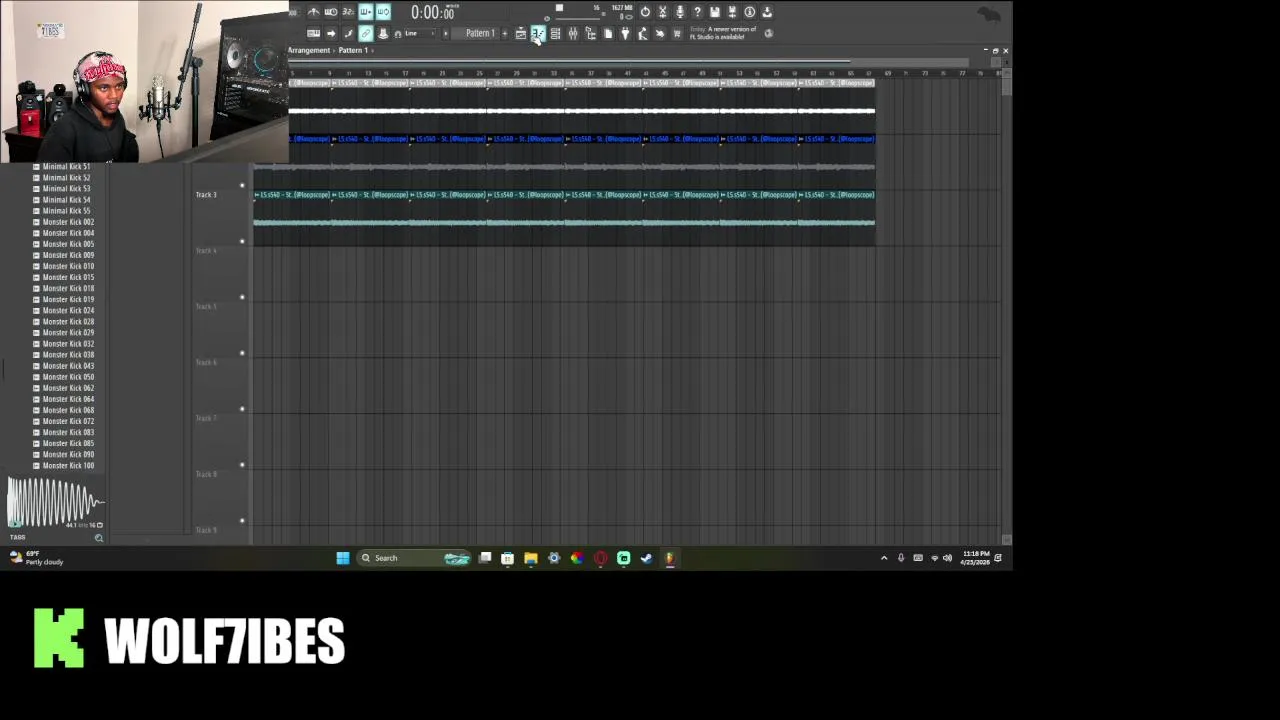The height and width of the screenshot is (720, 1280).
Task: Open the Windows Start button
Action: pyautogui.click(x=343, y=558)
